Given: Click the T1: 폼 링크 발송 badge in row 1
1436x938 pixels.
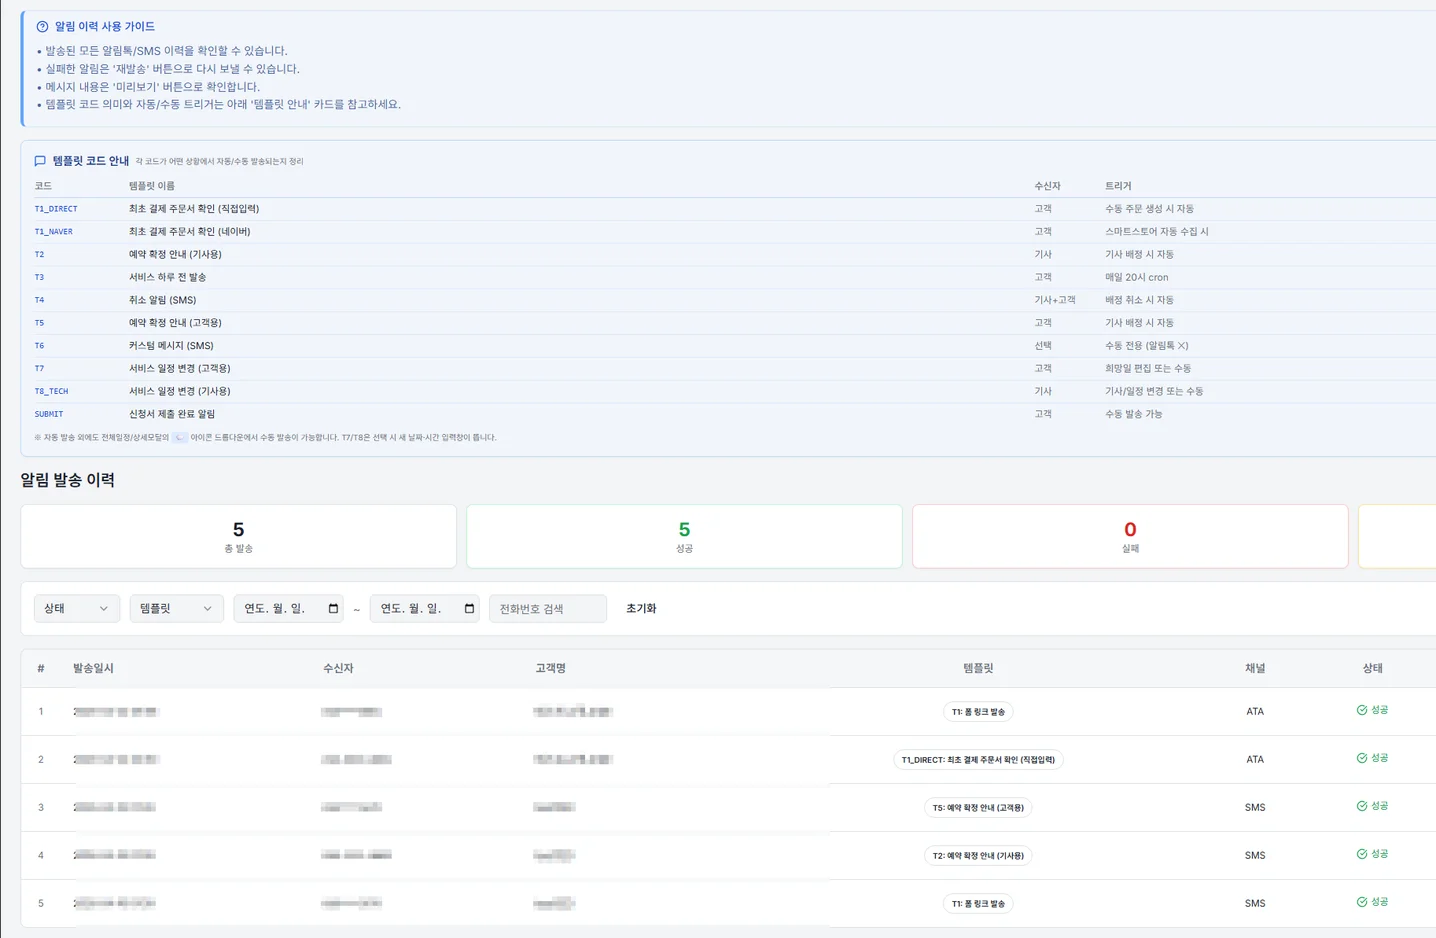Looking at the screenshot, I should [x=978, y=712].
